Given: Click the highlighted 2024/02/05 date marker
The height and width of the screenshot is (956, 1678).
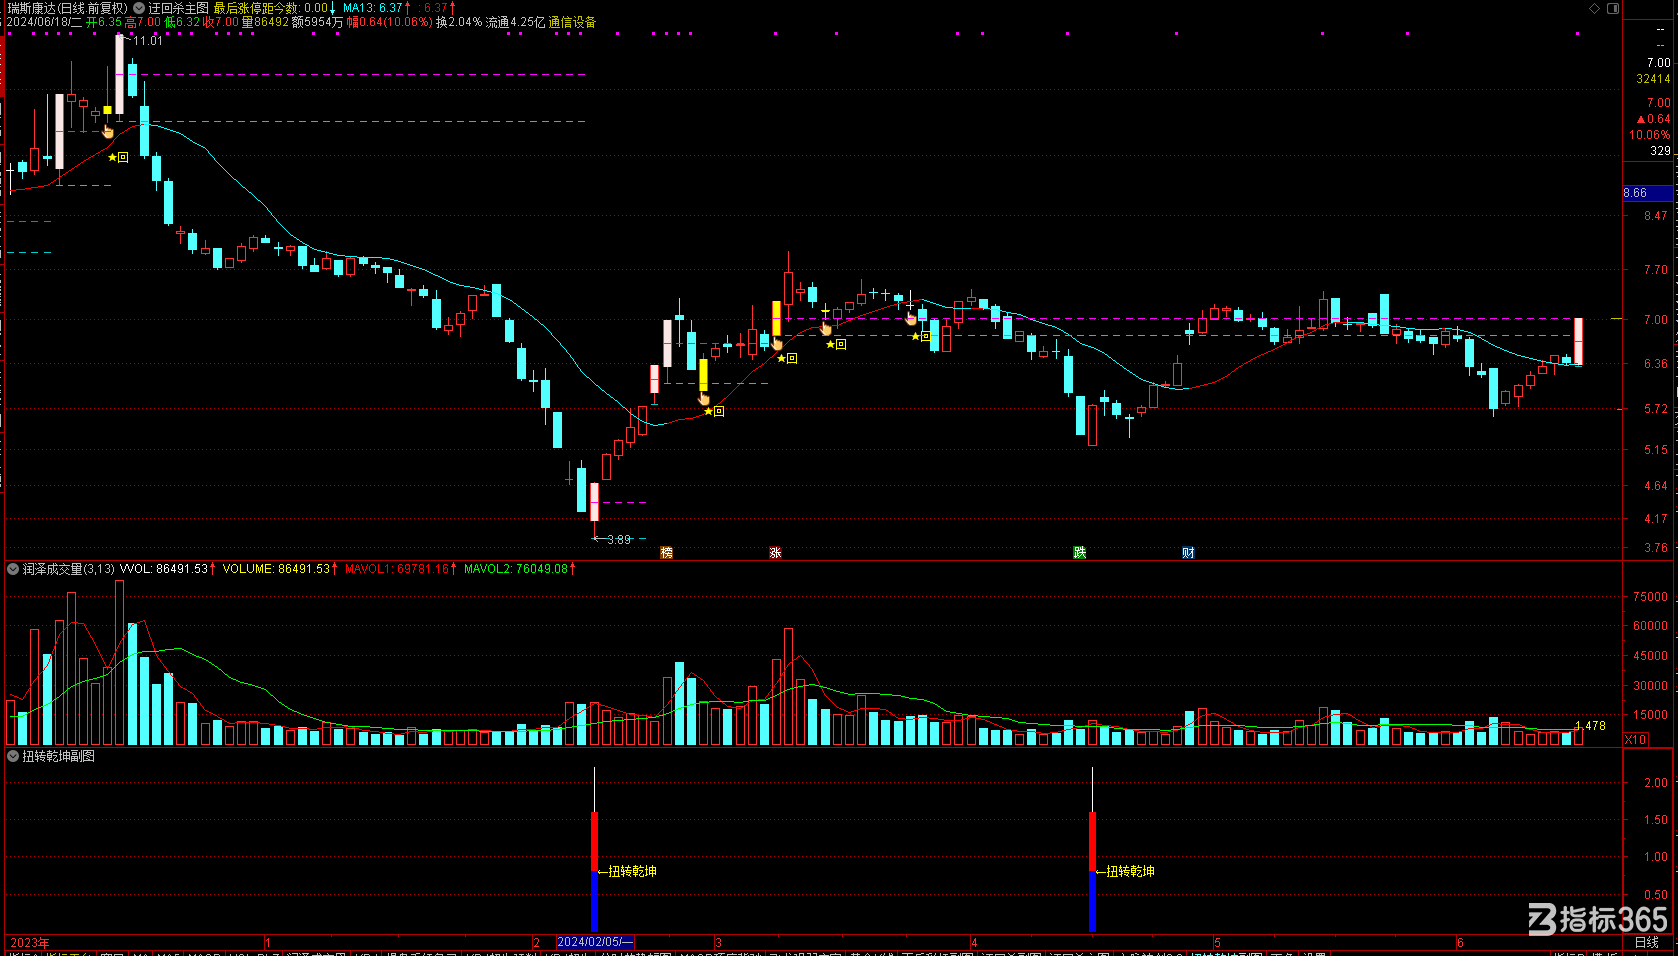Looking at the screenshot, I should pyautogui.click(x=595, y=942).
